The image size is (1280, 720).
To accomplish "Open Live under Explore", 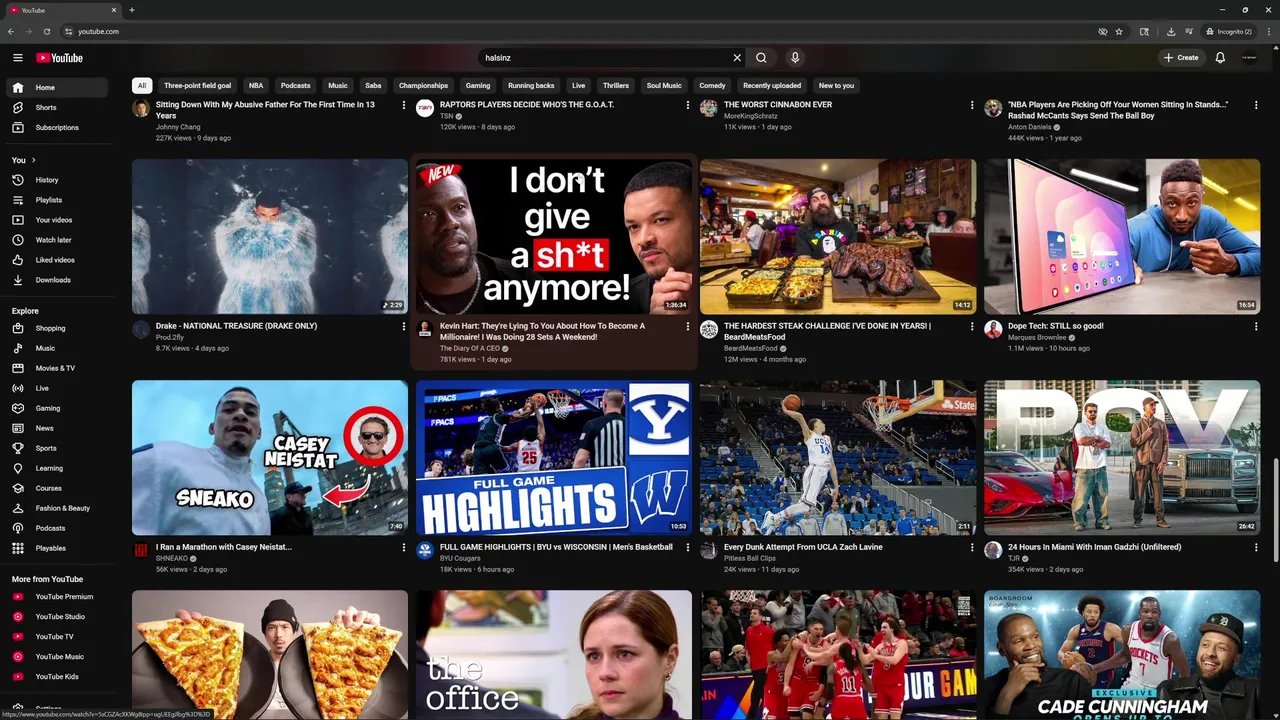I will click(x=56, y=388).
